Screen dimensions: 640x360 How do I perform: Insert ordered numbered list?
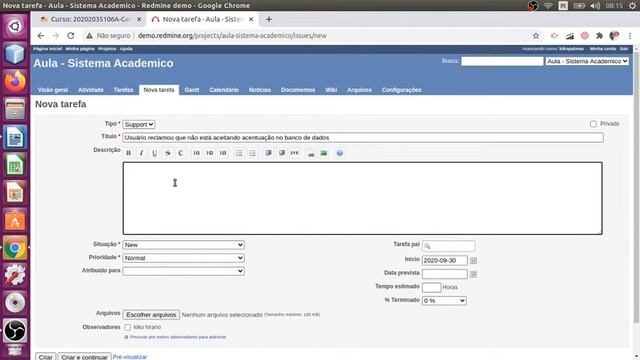(252, 153)
